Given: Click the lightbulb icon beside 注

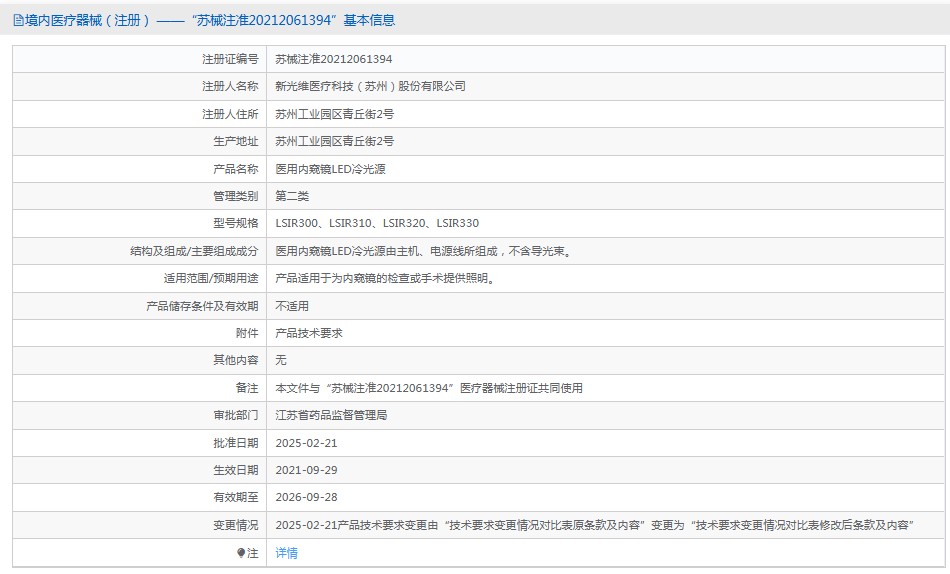Looking at the screenshot, I should click(241, 553).
